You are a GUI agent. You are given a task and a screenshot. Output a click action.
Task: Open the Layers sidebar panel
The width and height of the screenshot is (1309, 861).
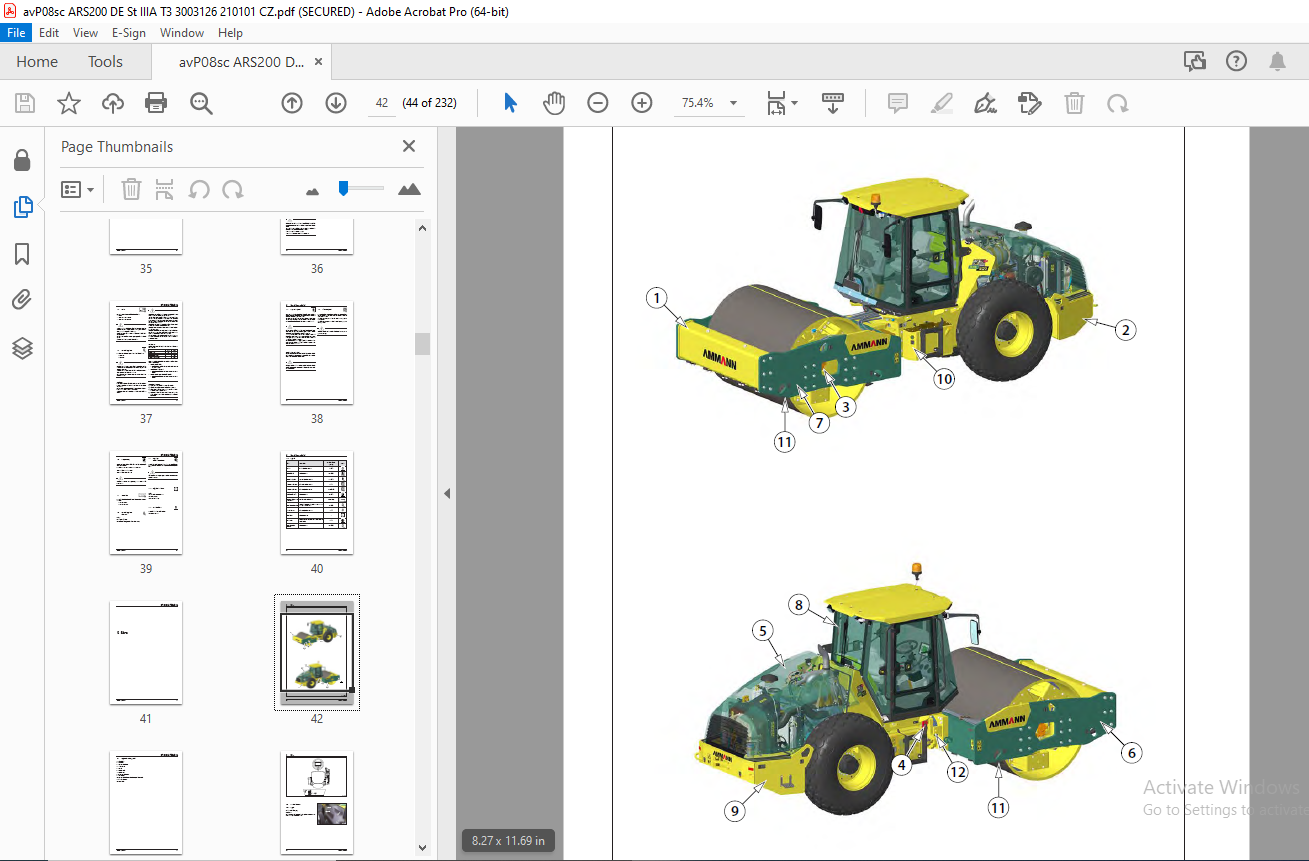coord(22,348)
